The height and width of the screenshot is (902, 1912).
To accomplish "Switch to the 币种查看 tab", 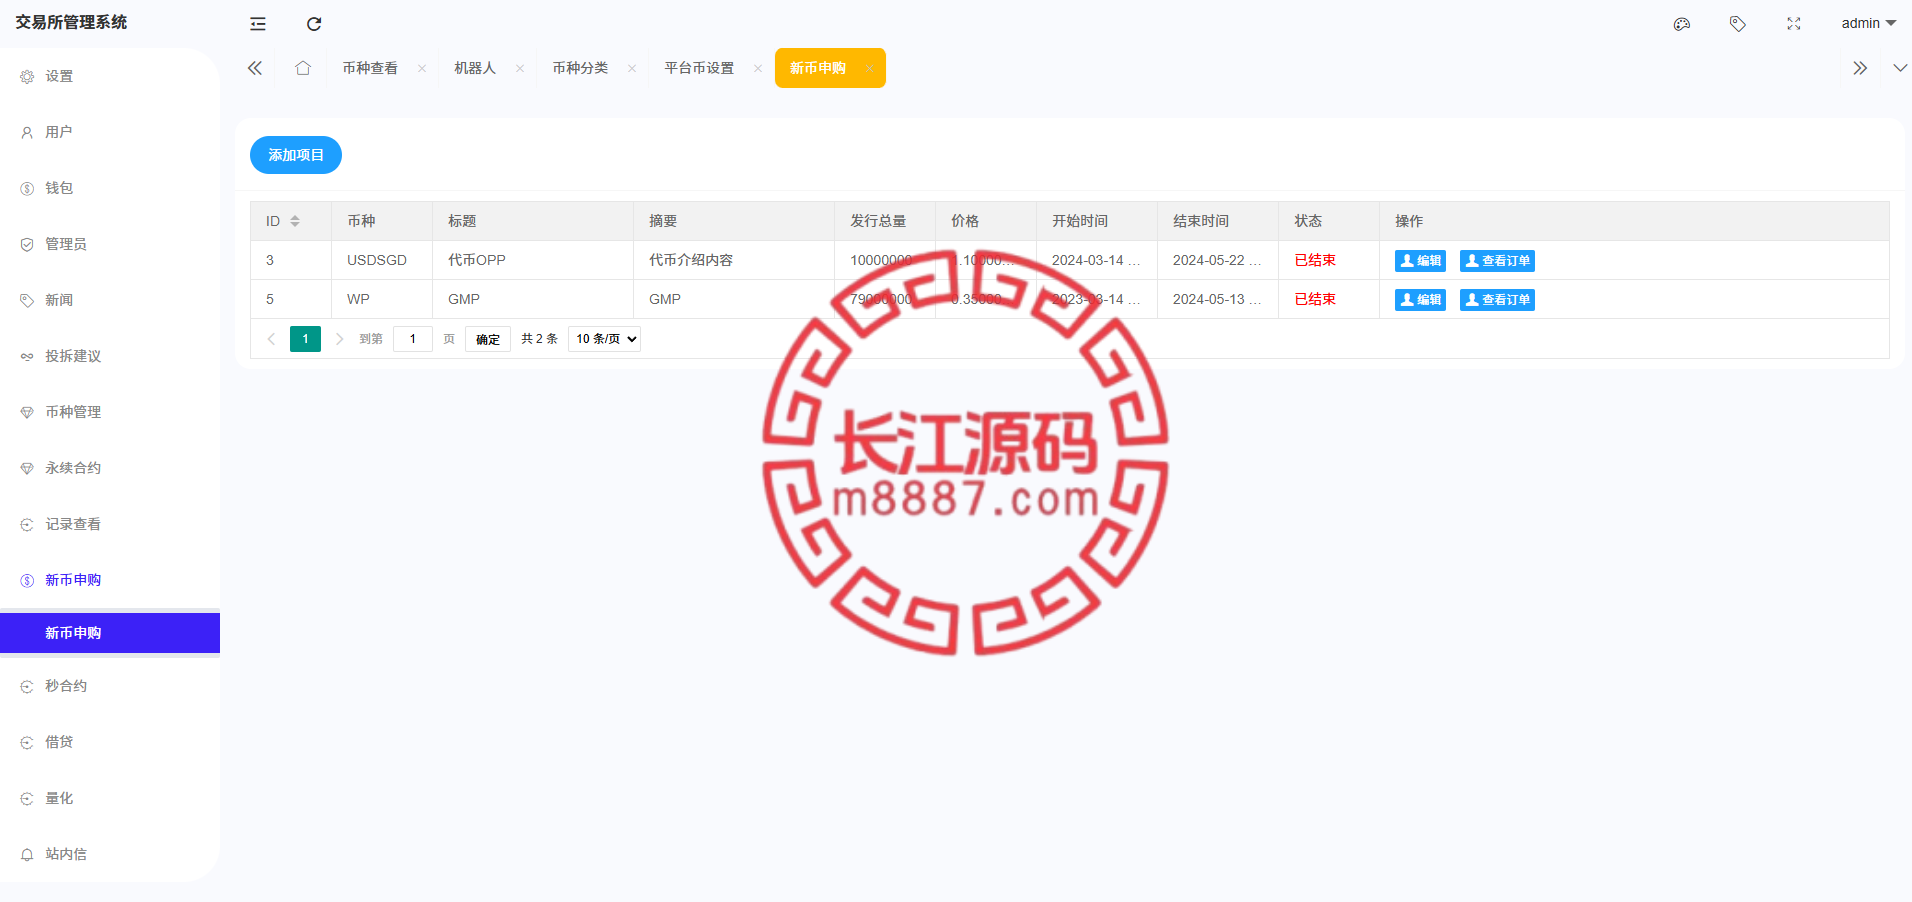I will (370, 68).
